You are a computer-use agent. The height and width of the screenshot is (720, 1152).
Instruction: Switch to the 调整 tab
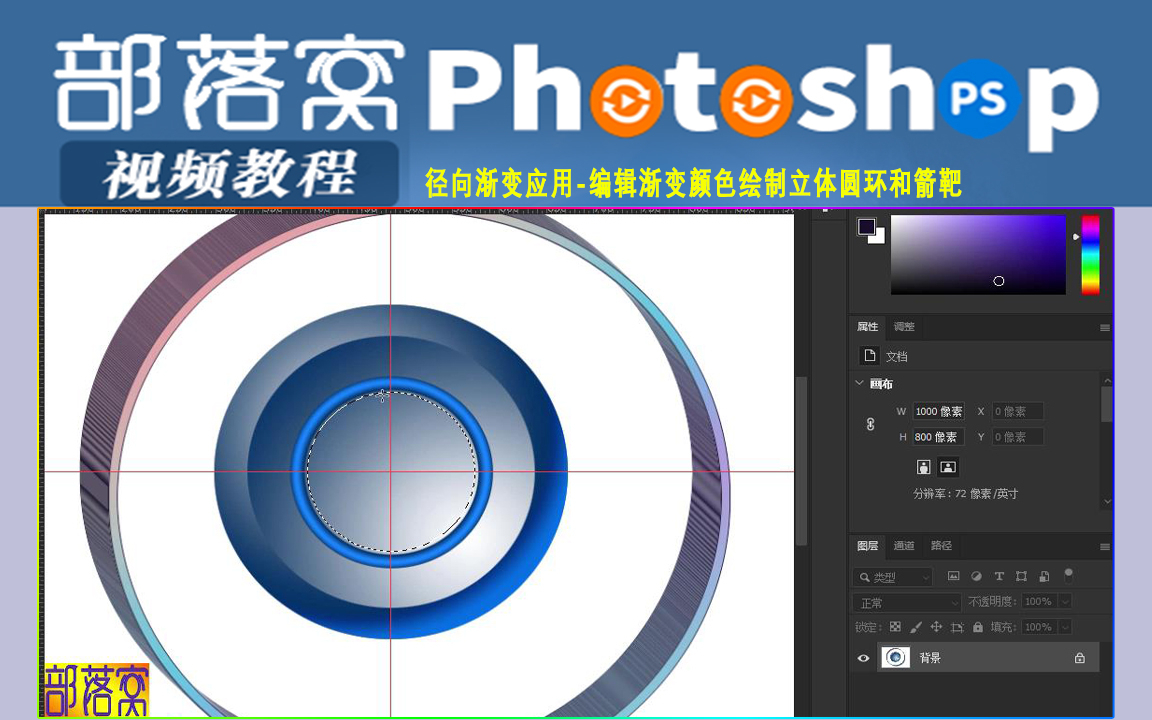(x=904, y=326)
